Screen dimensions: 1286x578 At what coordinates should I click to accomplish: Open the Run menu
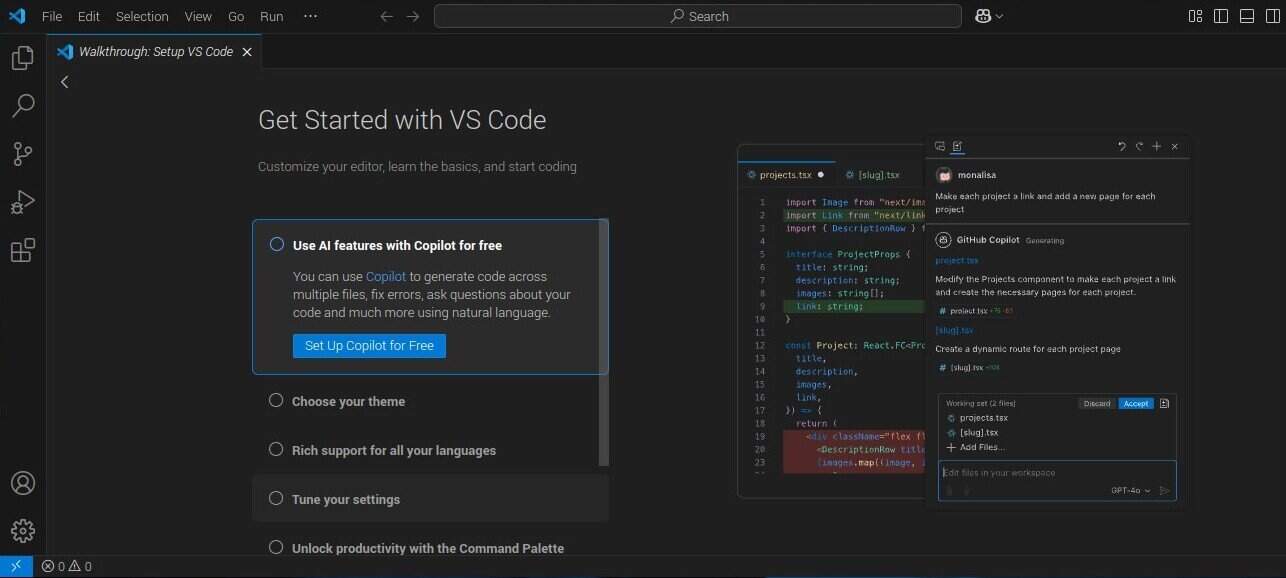[x=271, y=16]
